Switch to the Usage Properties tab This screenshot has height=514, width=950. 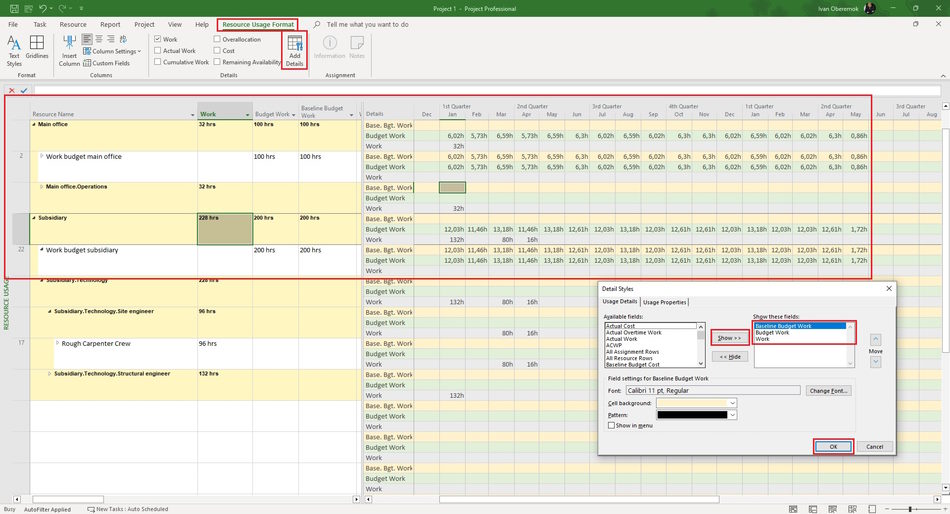pos(665,302)
